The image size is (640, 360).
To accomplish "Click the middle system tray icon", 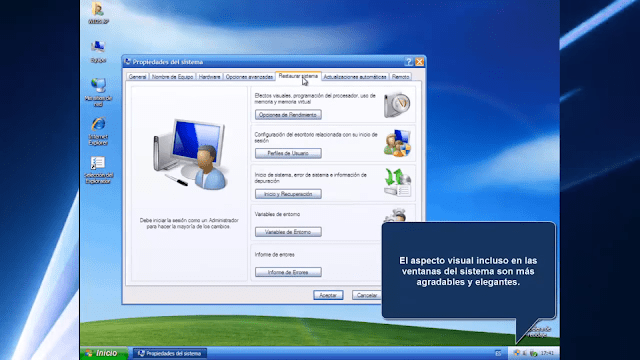I will [525, 353].
